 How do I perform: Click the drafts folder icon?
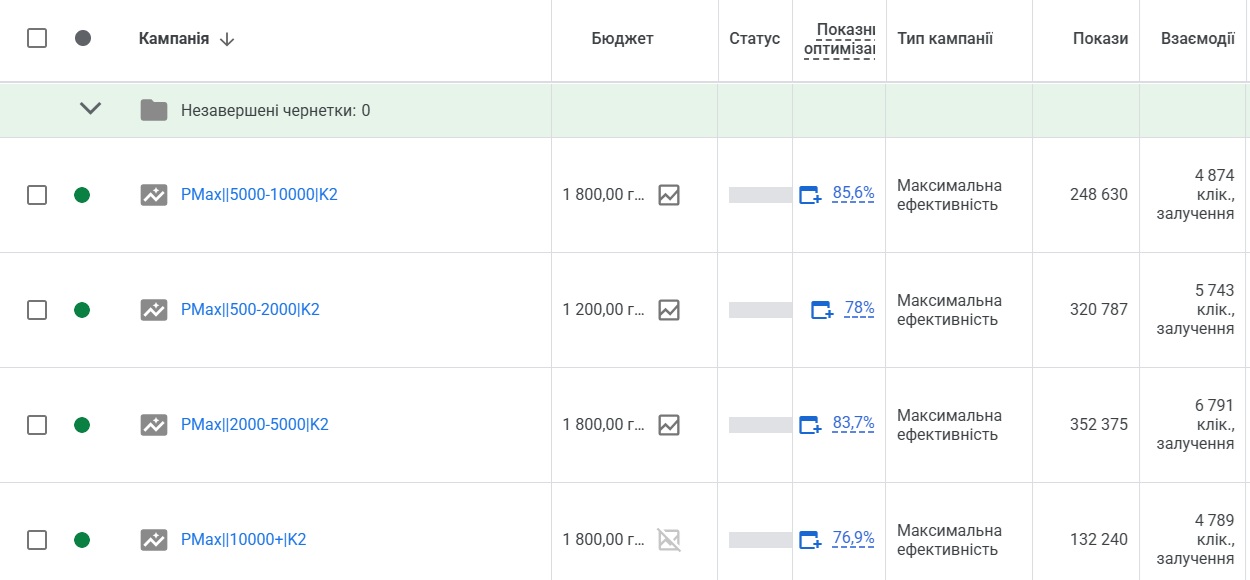coord(154,110)
